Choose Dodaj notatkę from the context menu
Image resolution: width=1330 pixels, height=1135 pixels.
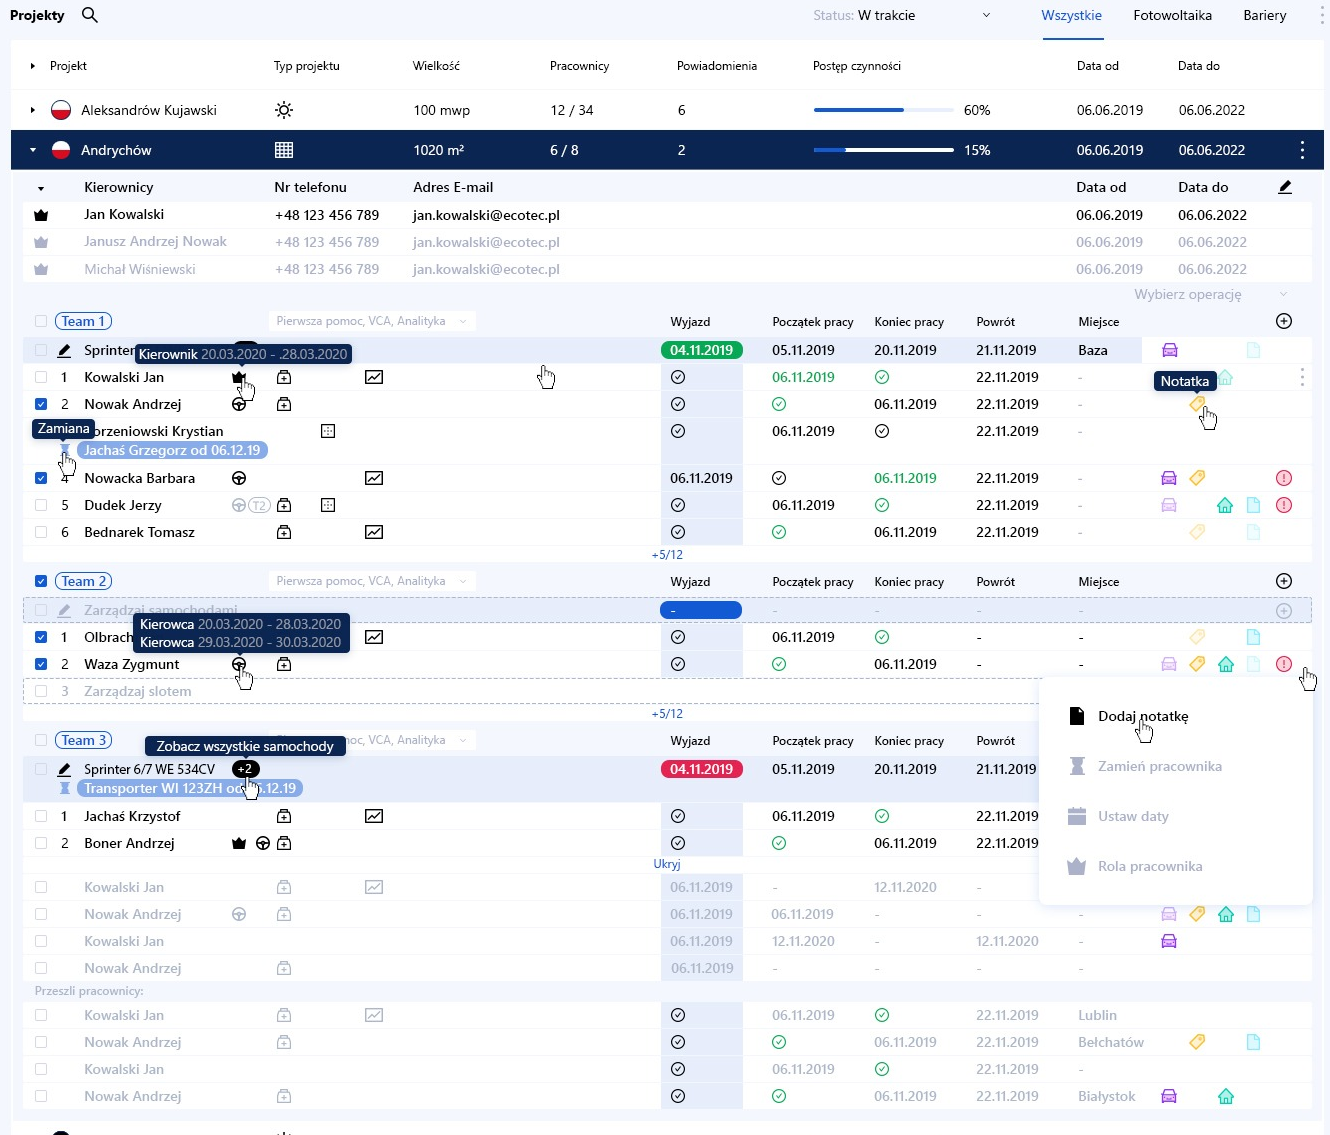1143,716
